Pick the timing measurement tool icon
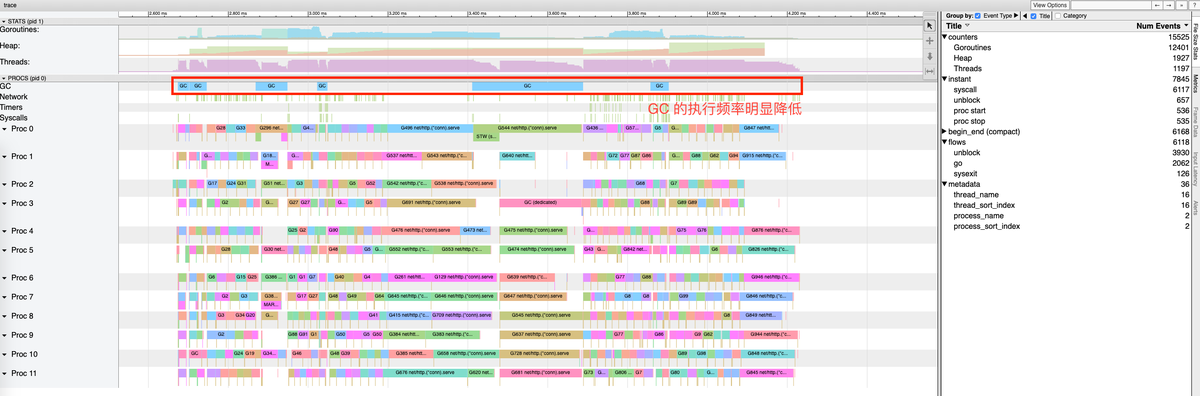Viewport: 1200px width, 396px height. click(930, 71)
